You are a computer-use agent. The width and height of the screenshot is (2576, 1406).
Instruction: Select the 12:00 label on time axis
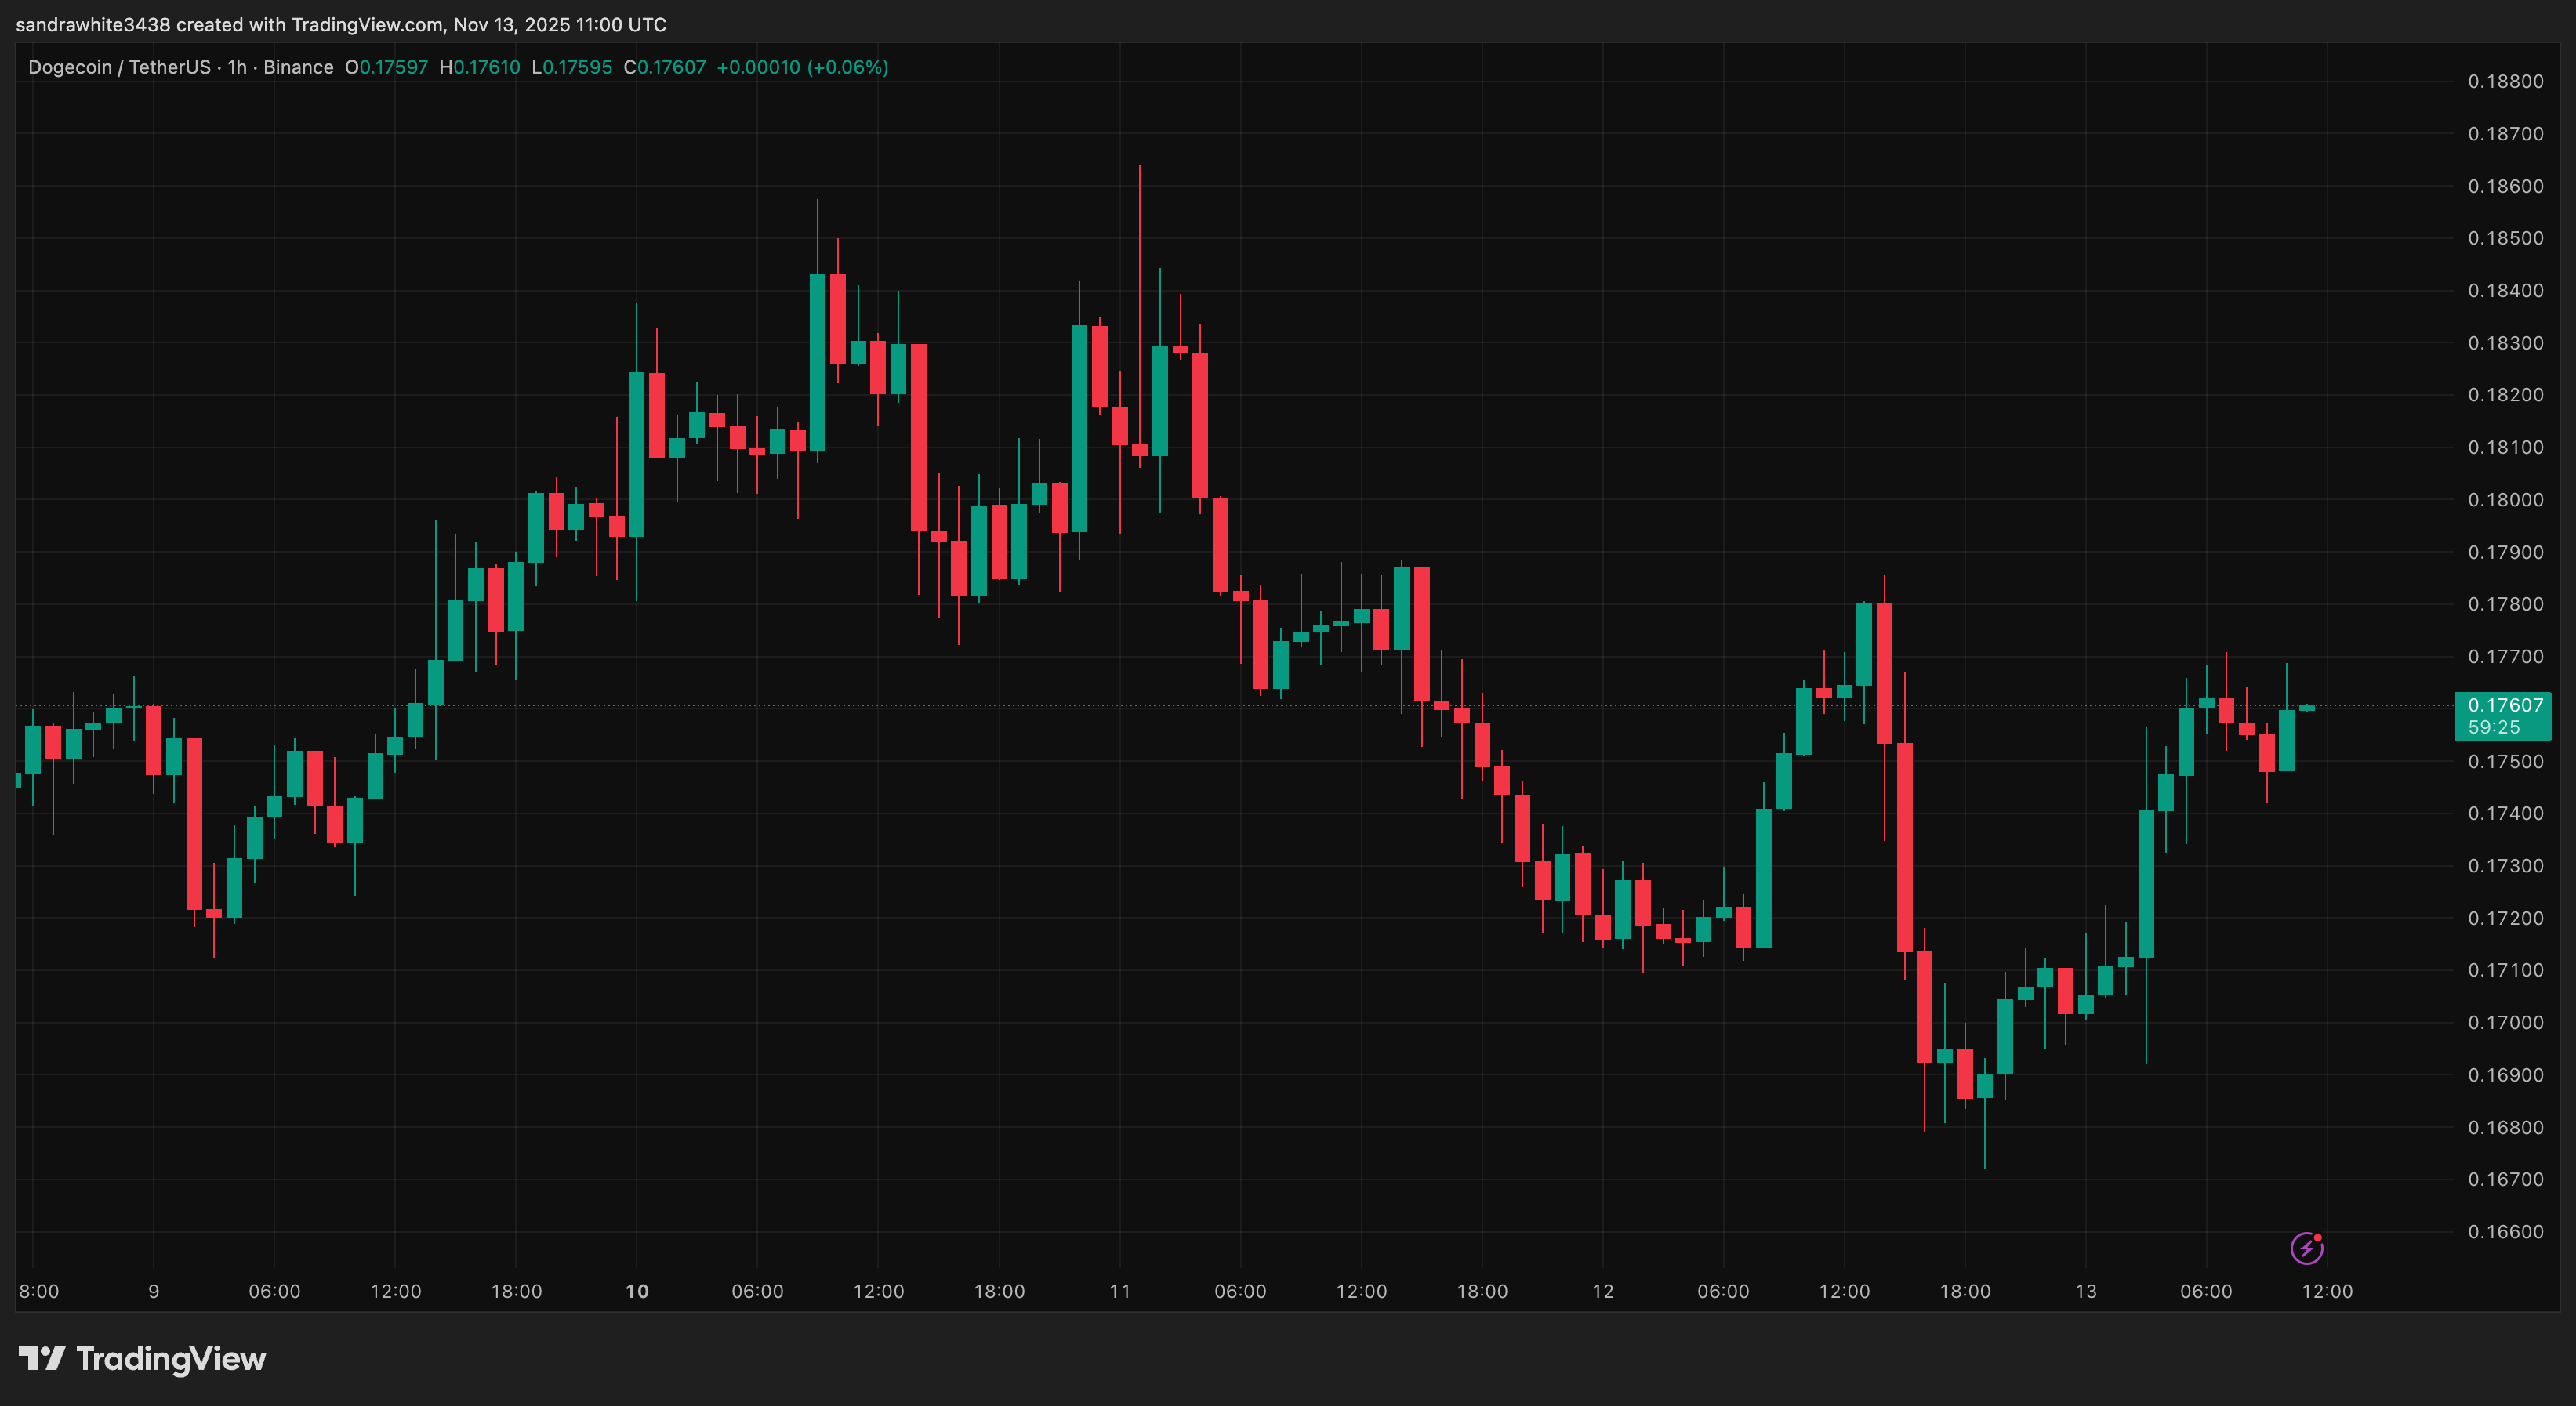click(2330, 1291)
